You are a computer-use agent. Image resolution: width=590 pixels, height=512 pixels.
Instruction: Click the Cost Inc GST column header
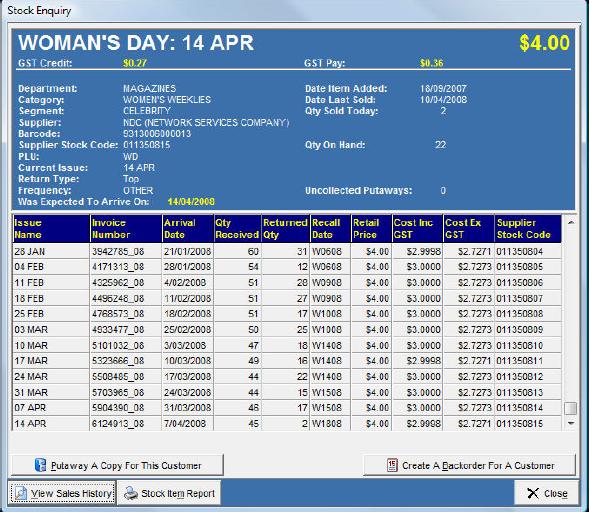pyautogui.click(x=418, y=229)
